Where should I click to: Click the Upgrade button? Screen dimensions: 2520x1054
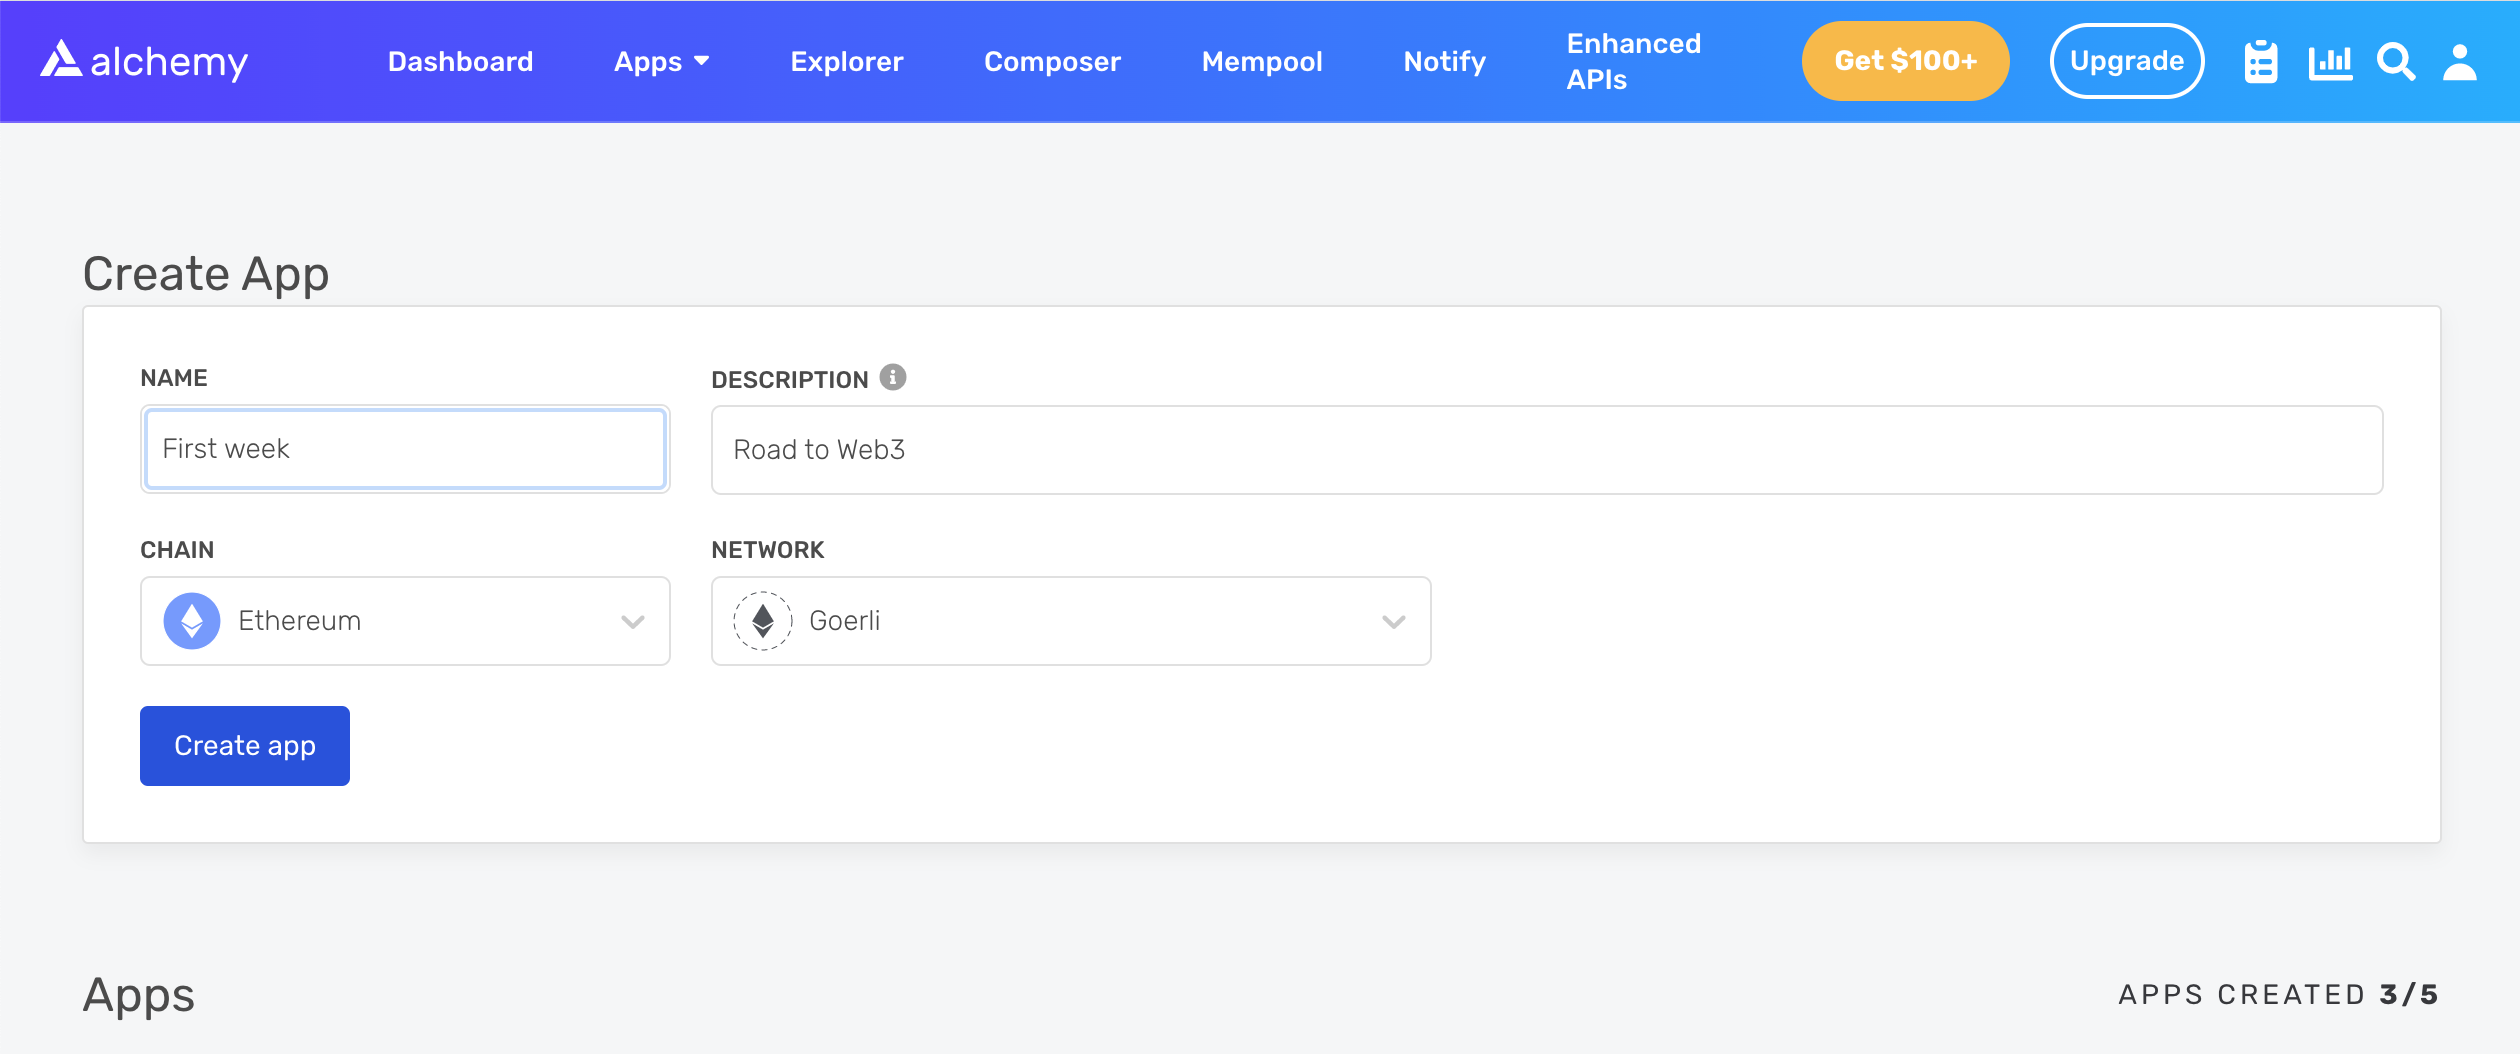[2126, 61]
